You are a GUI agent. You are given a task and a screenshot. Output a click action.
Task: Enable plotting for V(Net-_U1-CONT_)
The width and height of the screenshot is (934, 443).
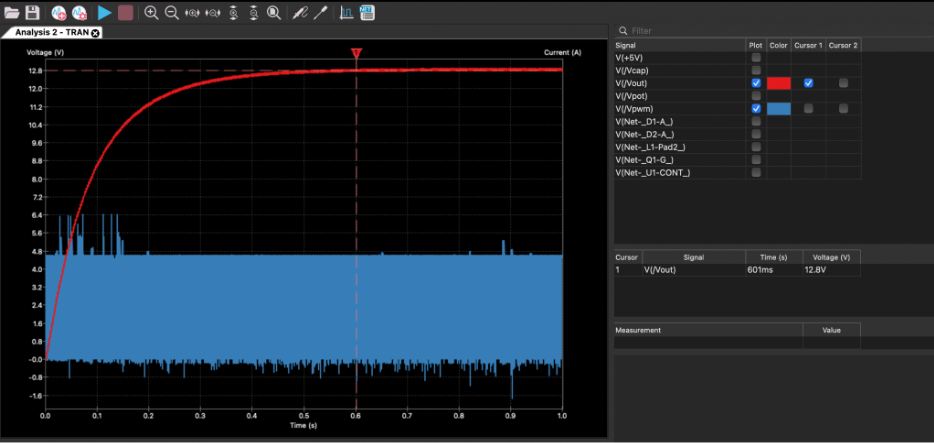coord(756,173)
